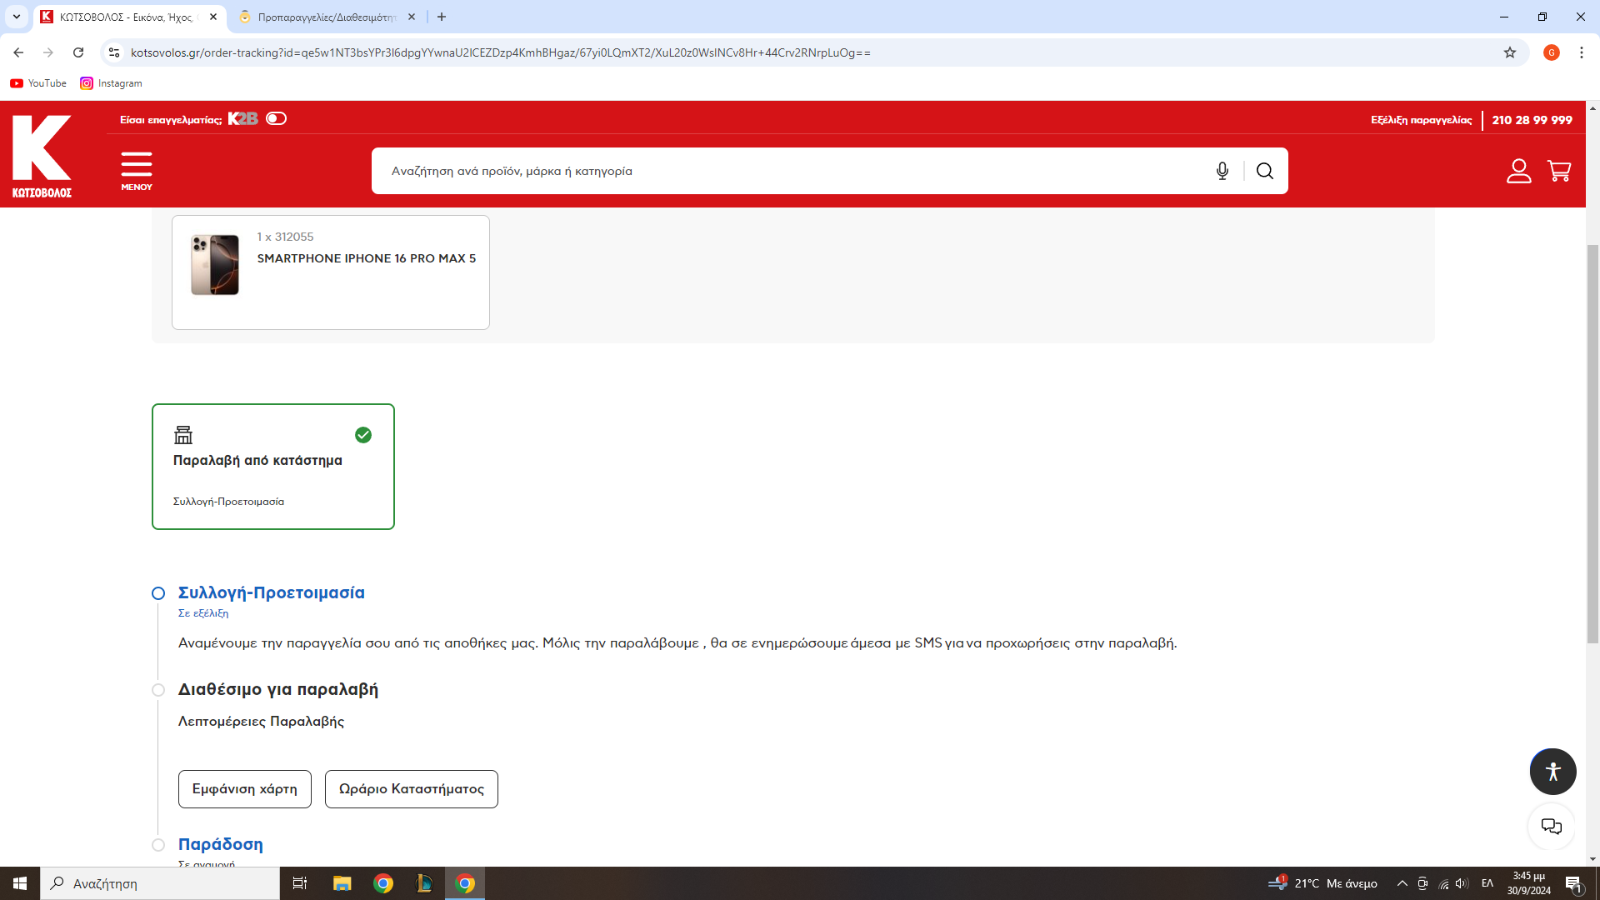The width and height of the screenshot is (1600, 900).
Task: Open the Windows Start menu
Action: tap(20, 883)
